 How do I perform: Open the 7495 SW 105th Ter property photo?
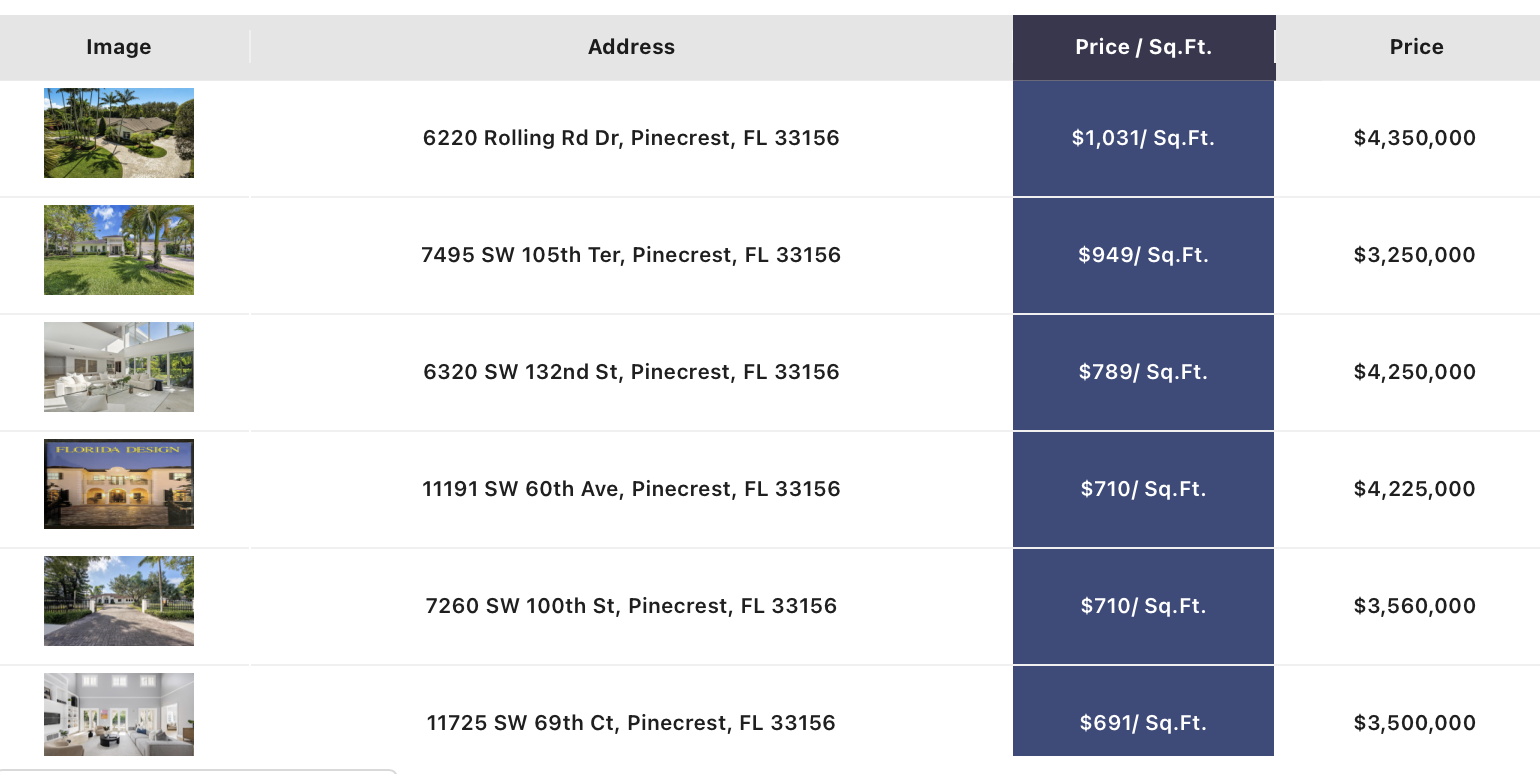pos(119,250)
